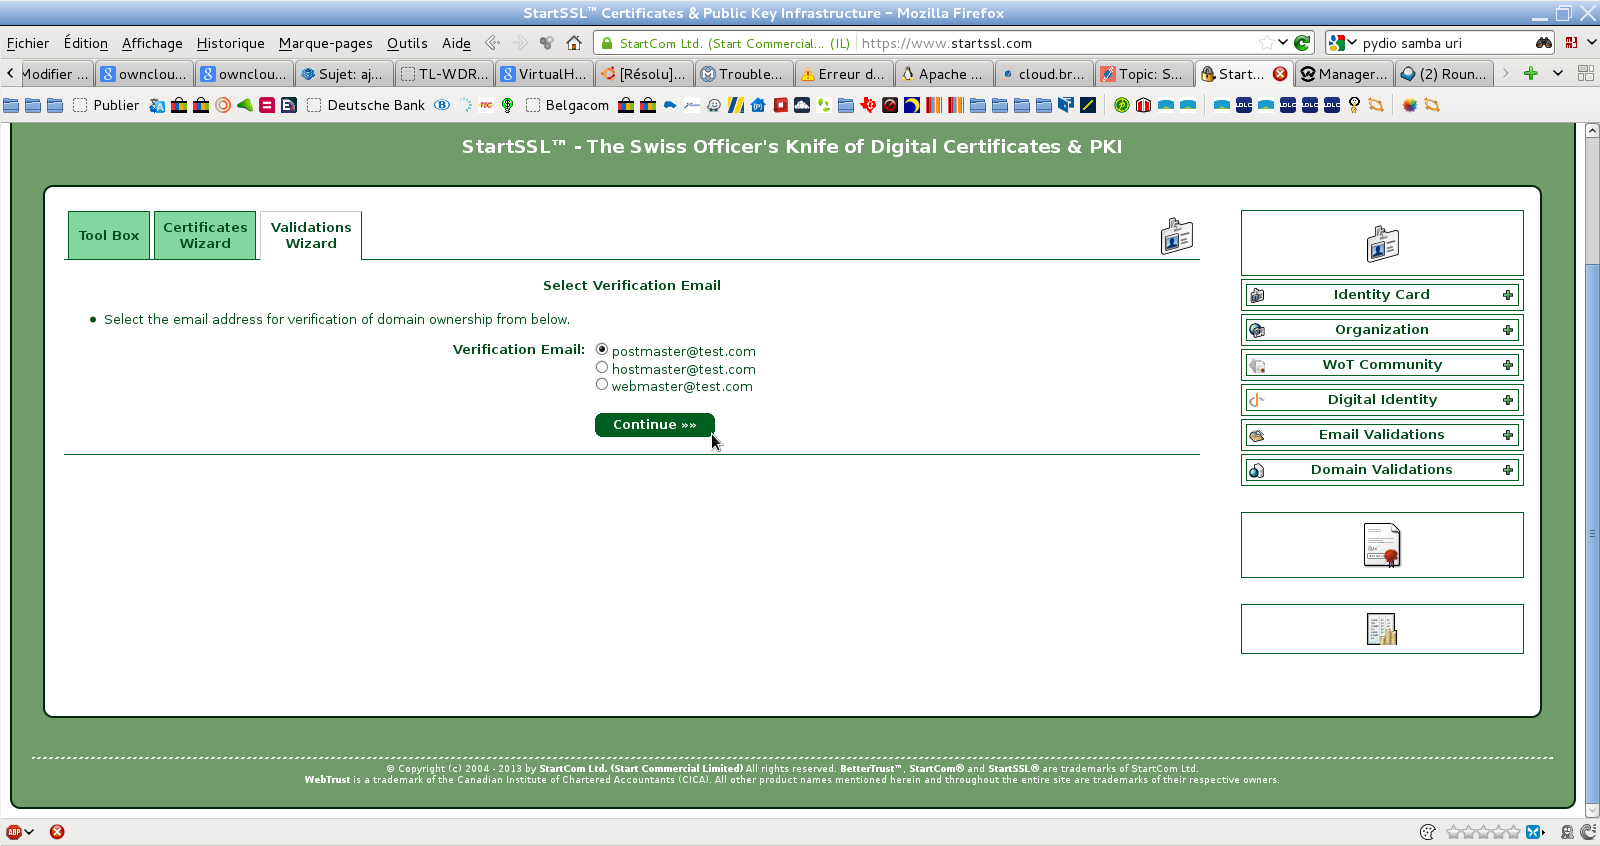This screenshot has height=846, width=1600.
Task: Click the ID badge icon beside wizard tabs
Action: click(x=1177, y=236)
